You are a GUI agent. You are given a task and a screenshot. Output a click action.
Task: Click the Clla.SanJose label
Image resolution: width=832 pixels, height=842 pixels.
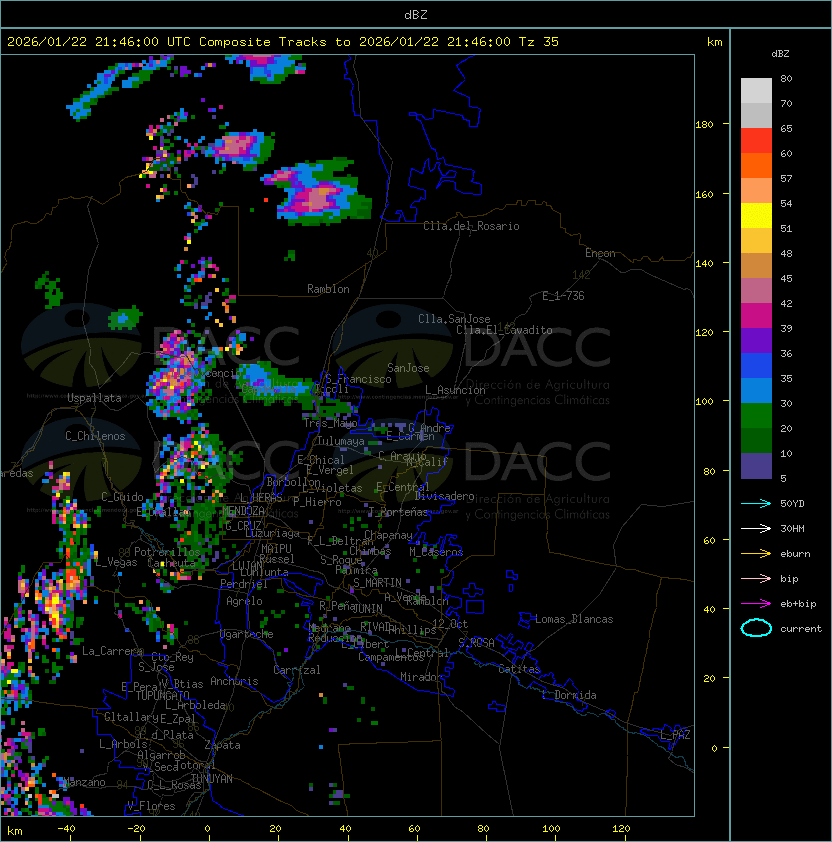[x=454, y=319]
